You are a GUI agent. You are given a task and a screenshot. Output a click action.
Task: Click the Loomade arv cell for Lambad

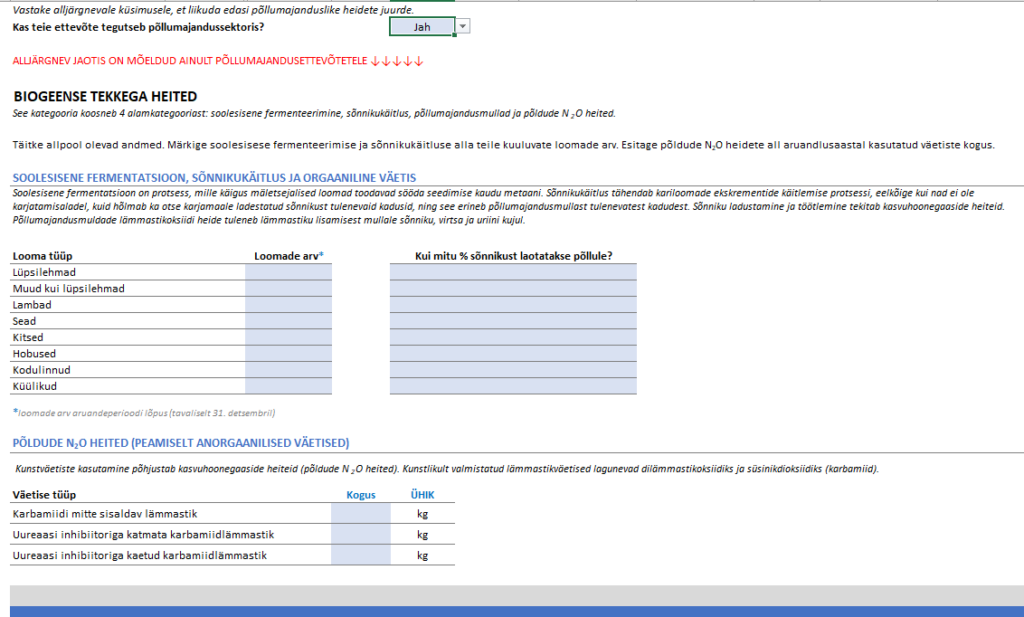[x=288, y=305]
